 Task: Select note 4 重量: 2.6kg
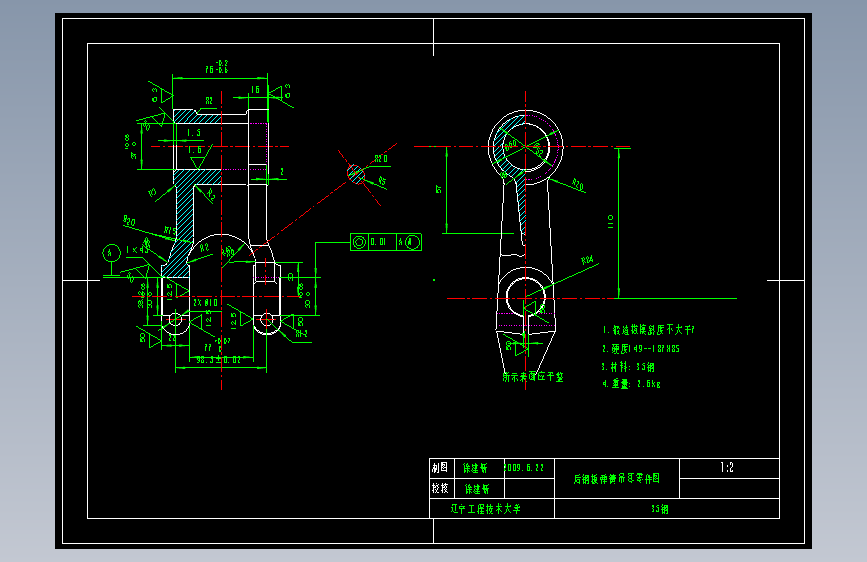(631, 383)
